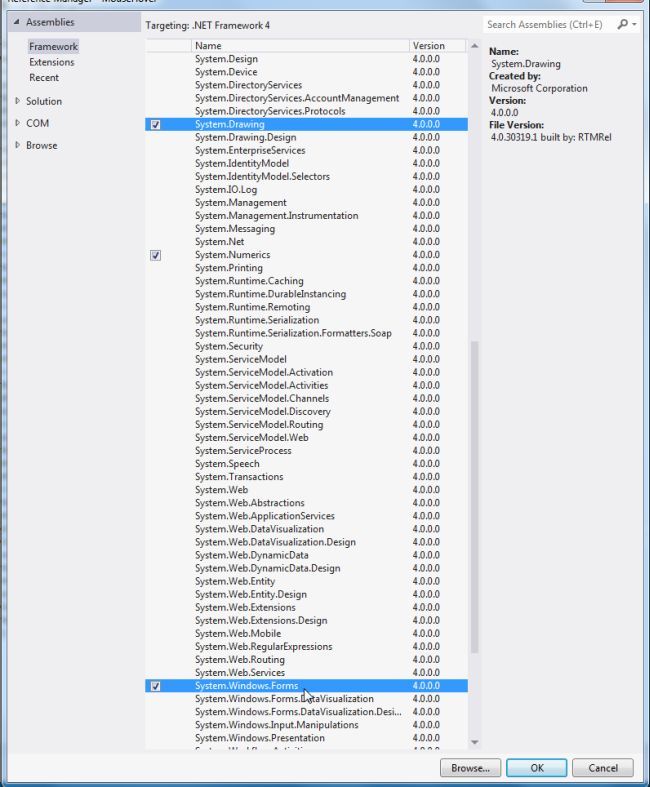Select System.Management.Instrumentation row
Image resolution: width=650 pixels, height=787 pixels.
tap(306, 215)
